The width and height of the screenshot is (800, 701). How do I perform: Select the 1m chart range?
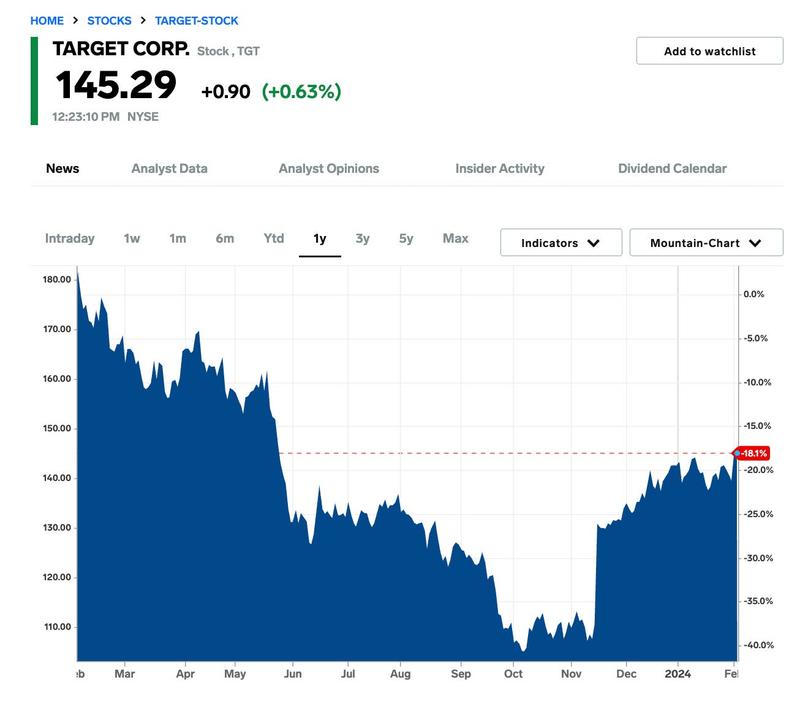[x=178, y=239]
